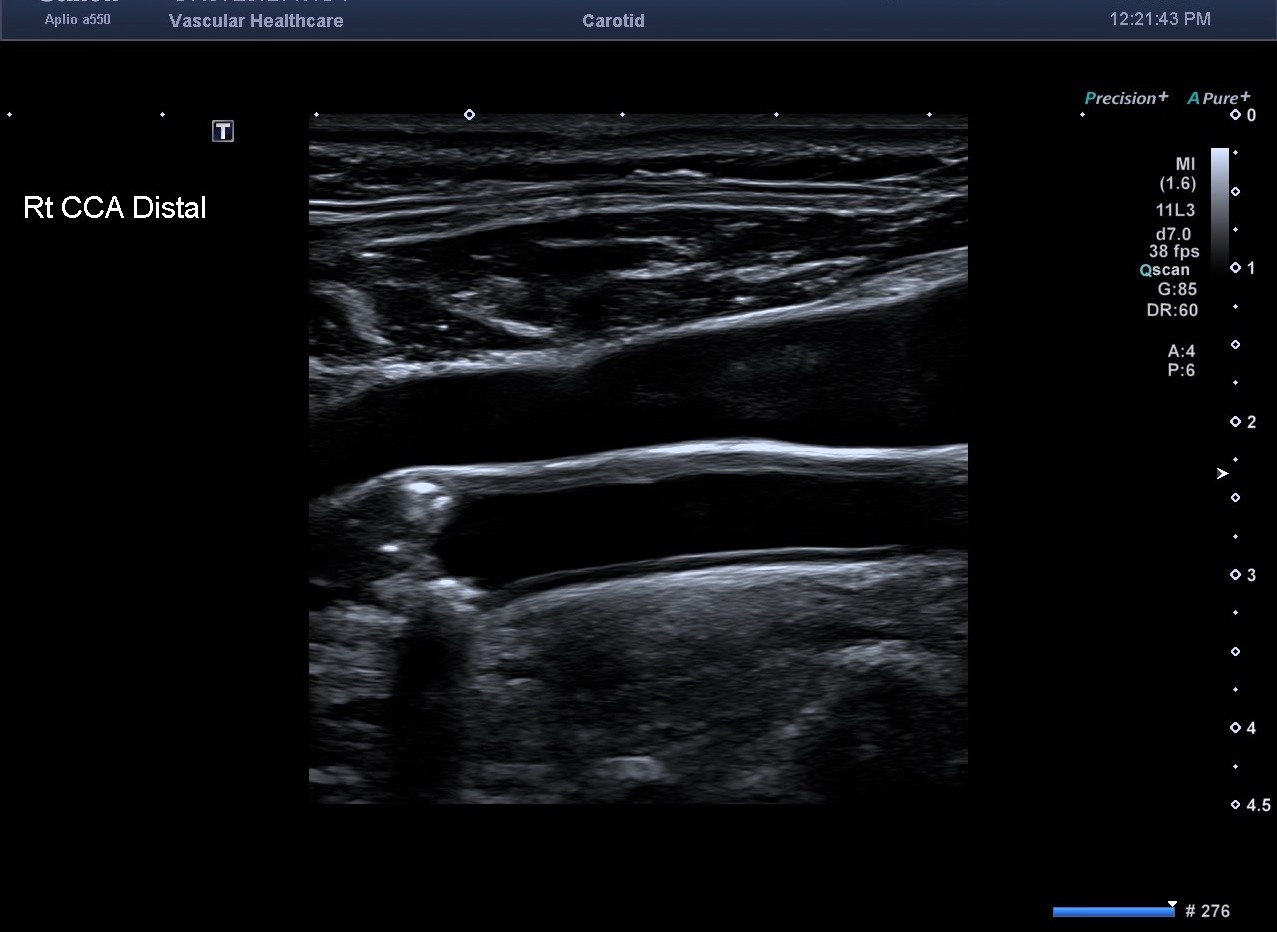Click the "38 fps" frame rate readout
1277x932 pixels.
click(x=1174, y=251)
